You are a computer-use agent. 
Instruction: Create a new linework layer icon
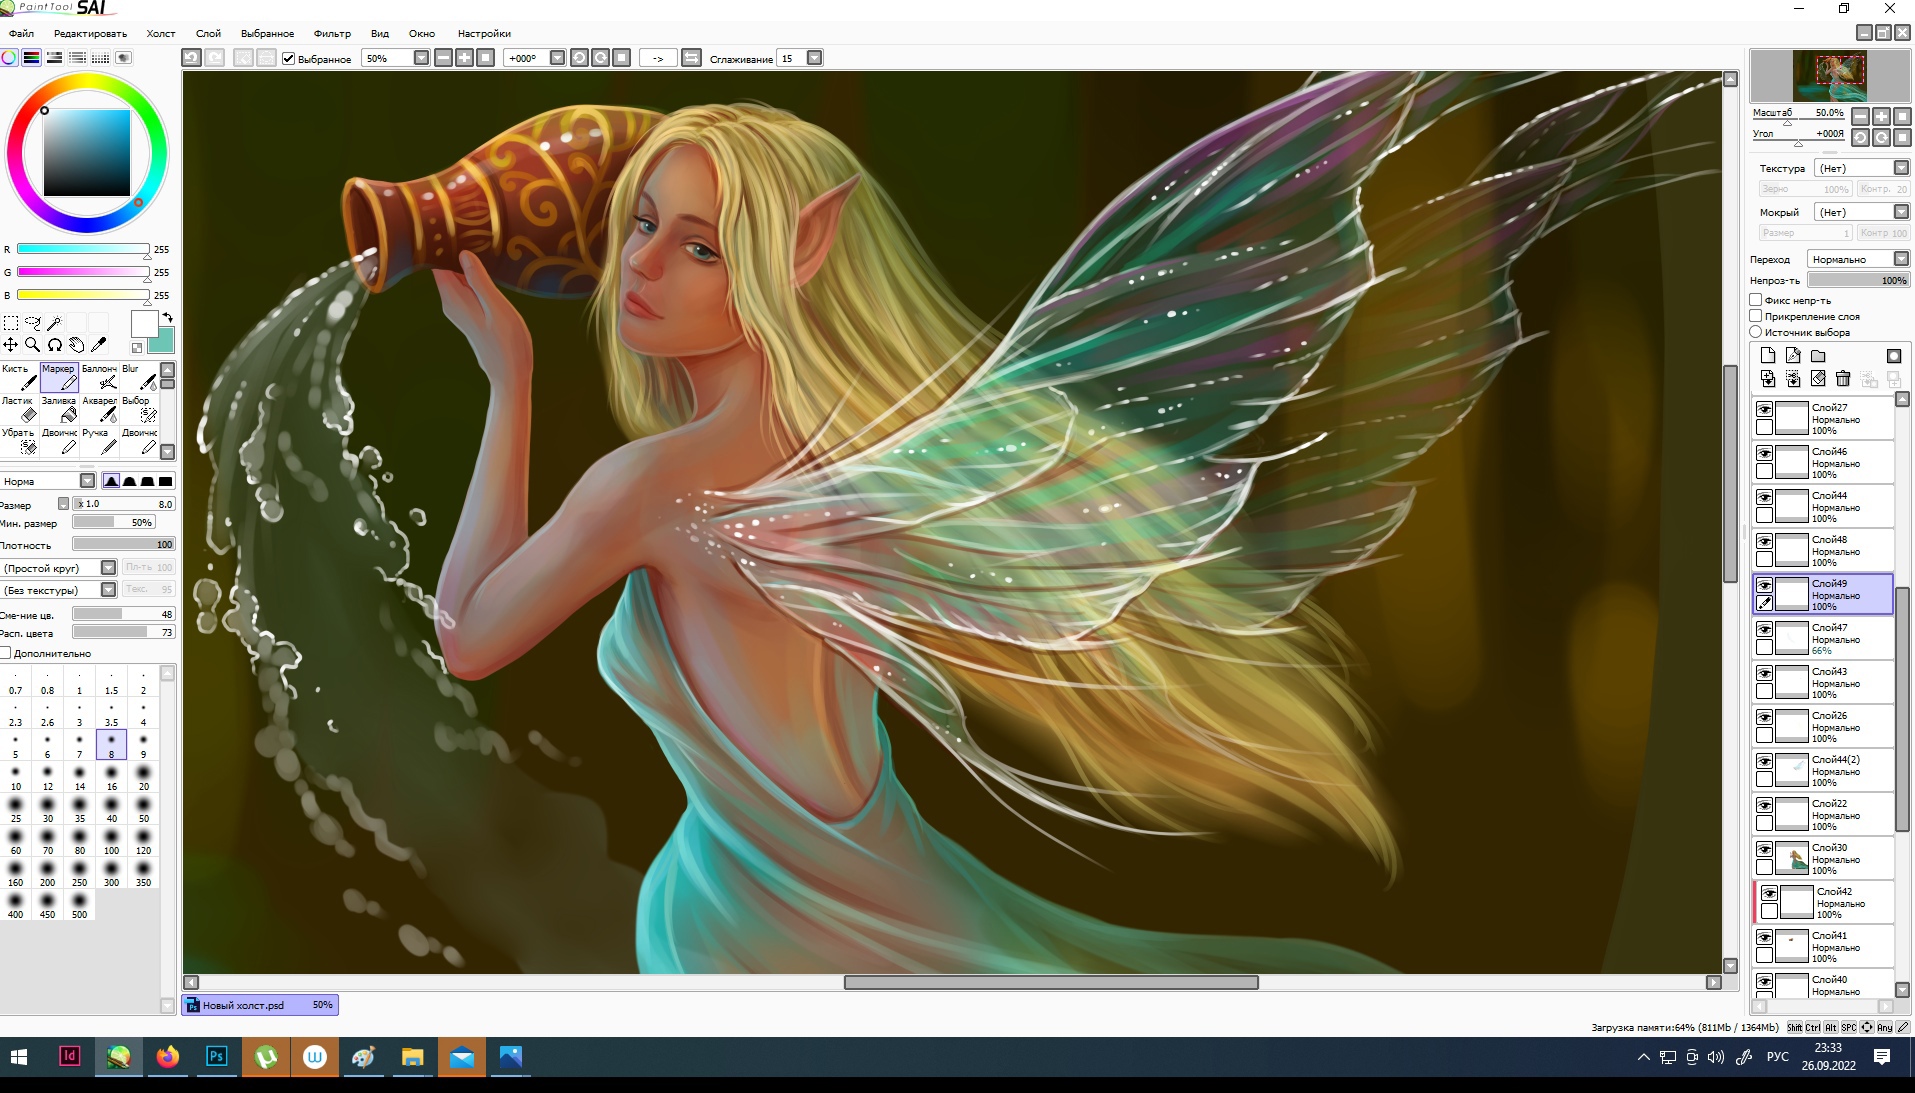coord(1793,356)
